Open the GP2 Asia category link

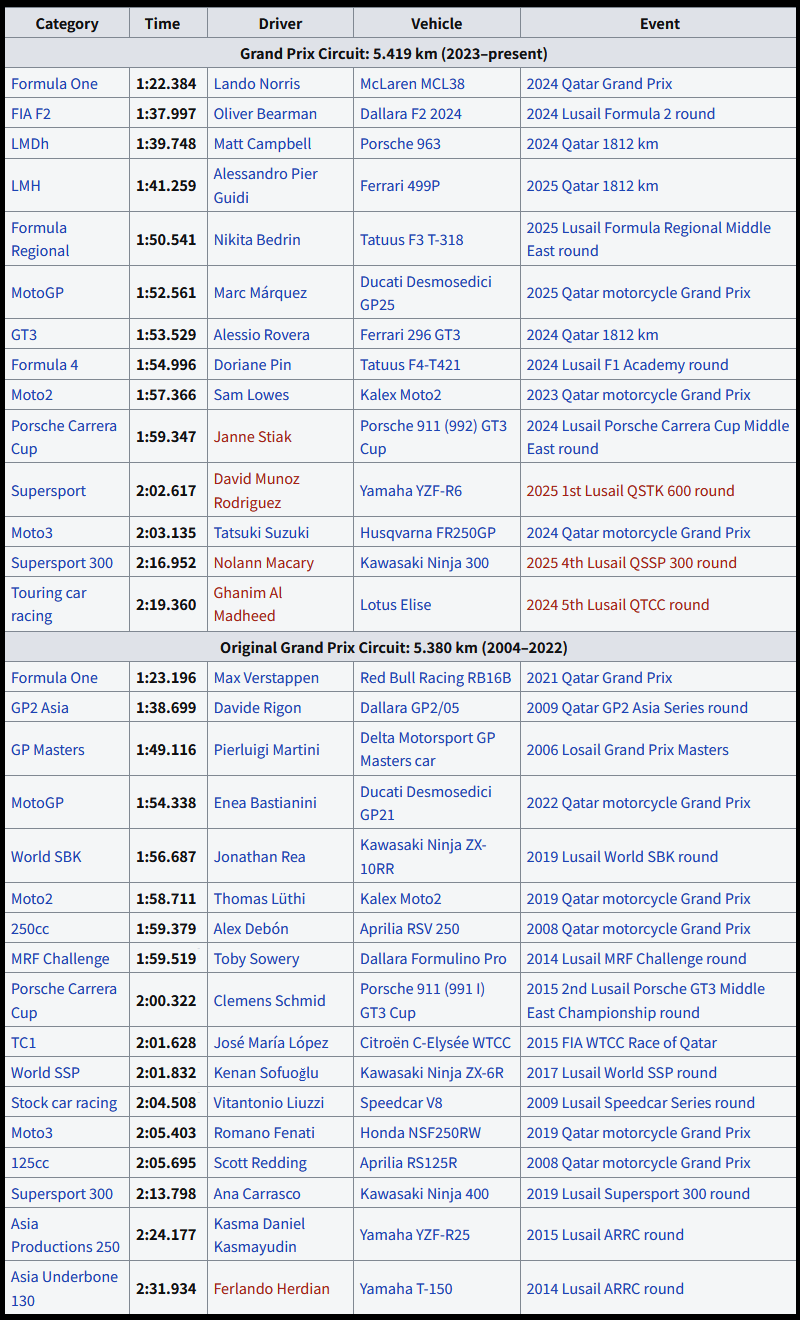40,708
